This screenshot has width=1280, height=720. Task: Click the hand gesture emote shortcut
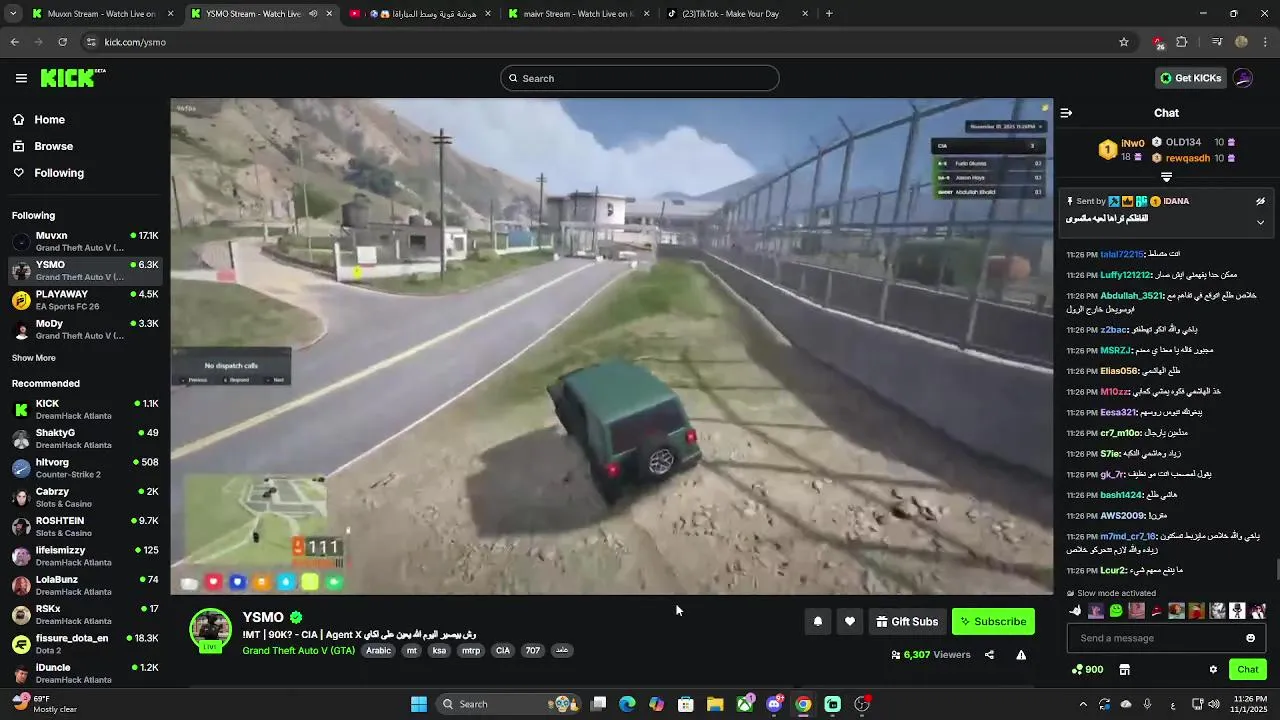pyautogui.click(x=1076, y=611)
